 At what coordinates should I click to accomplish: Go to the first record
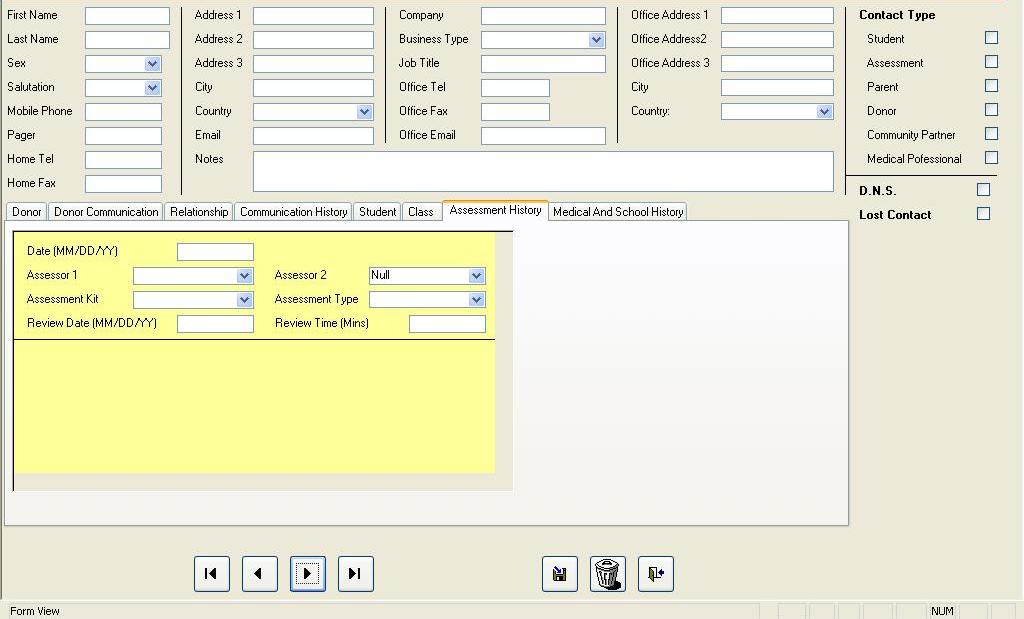click(x=212, y=574)
